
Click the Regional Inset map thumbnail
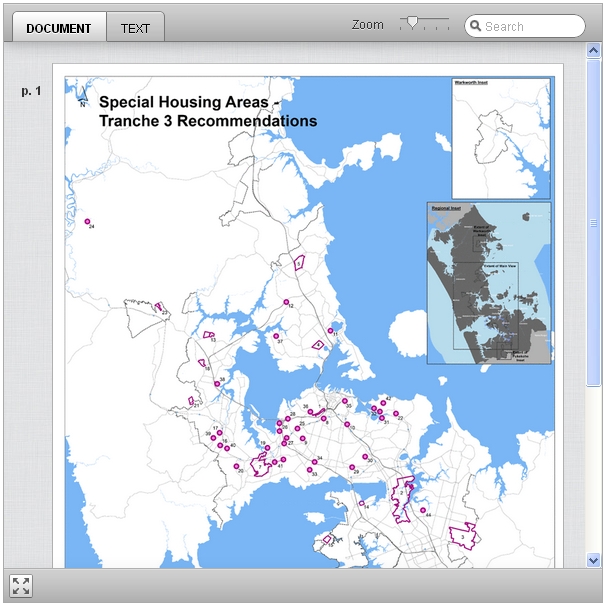click(x=488, y=283)
